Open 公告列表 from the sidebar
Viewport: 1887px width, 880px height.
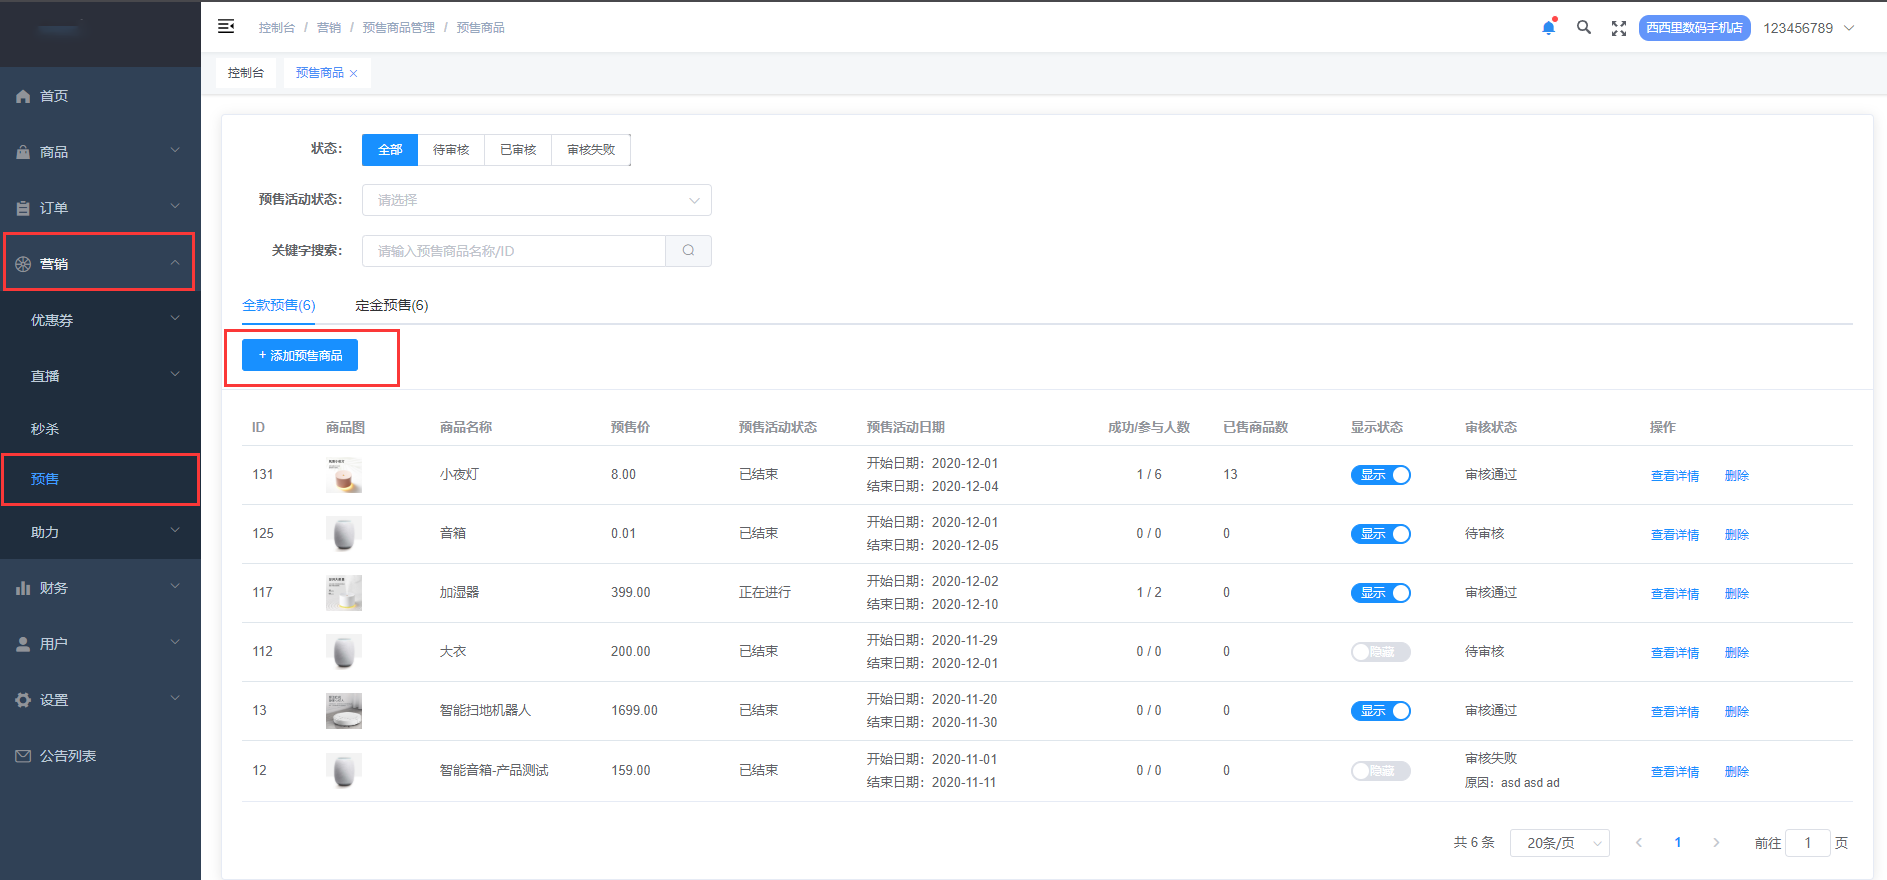68,756
